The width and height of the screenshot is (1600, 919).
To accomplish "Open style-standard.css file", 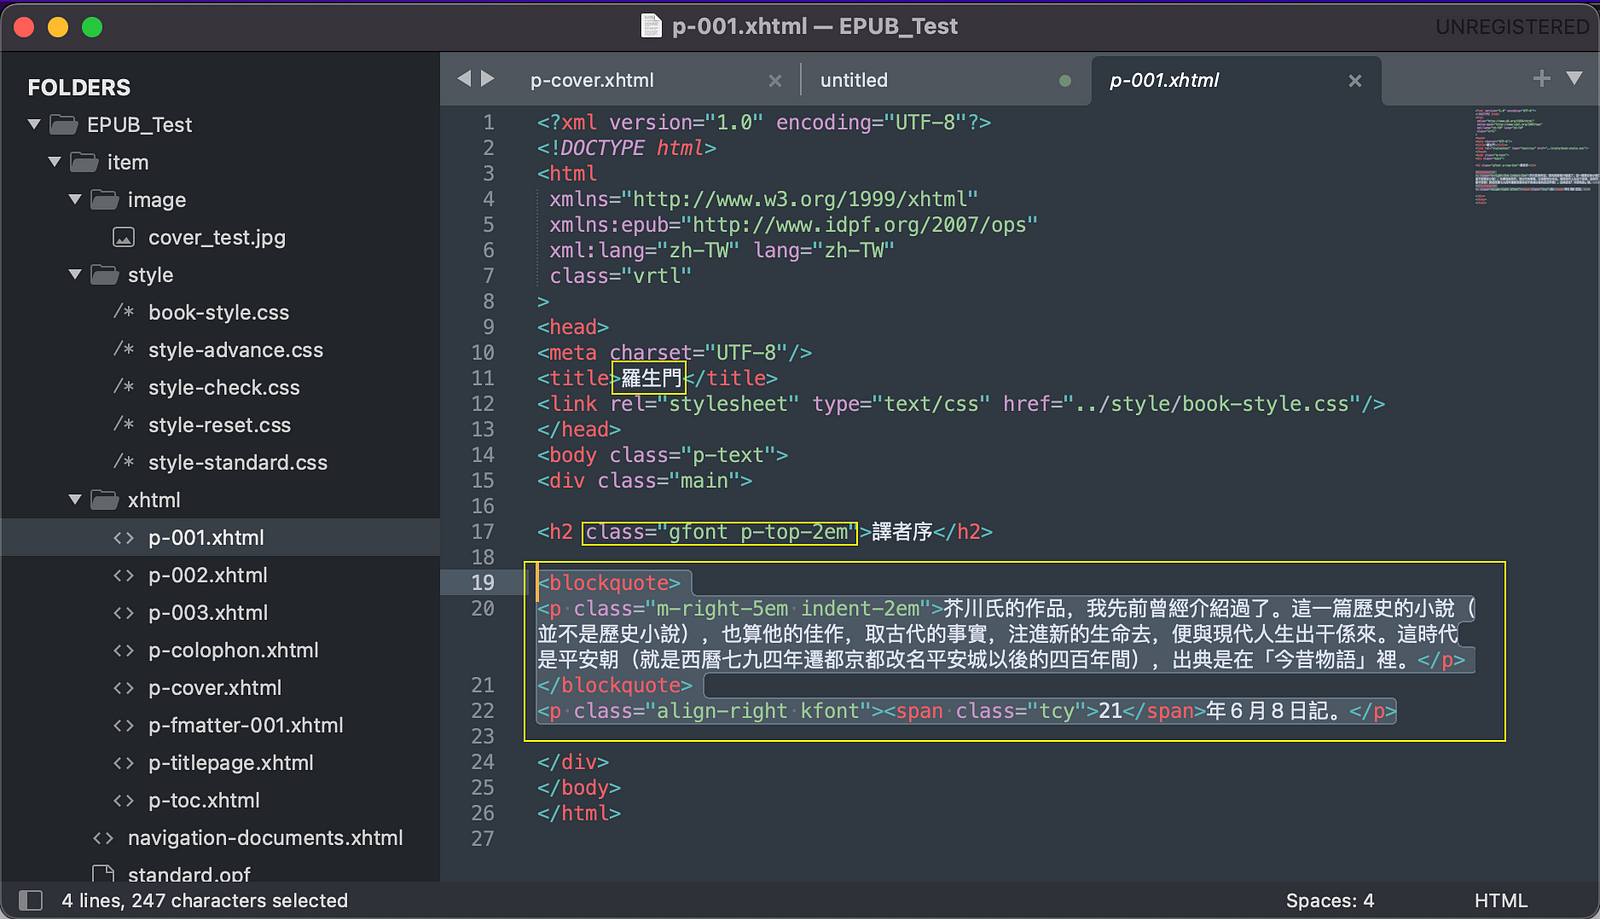I will tap(238, 462).
